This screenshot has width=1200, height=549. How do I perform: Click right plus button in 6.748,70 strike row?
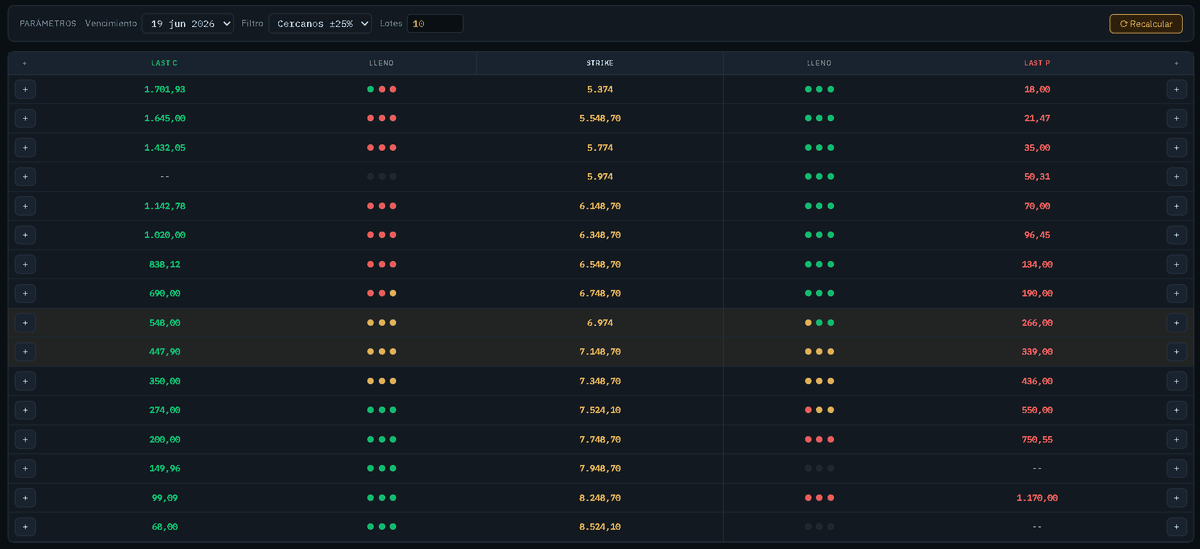click(1175, 293)
